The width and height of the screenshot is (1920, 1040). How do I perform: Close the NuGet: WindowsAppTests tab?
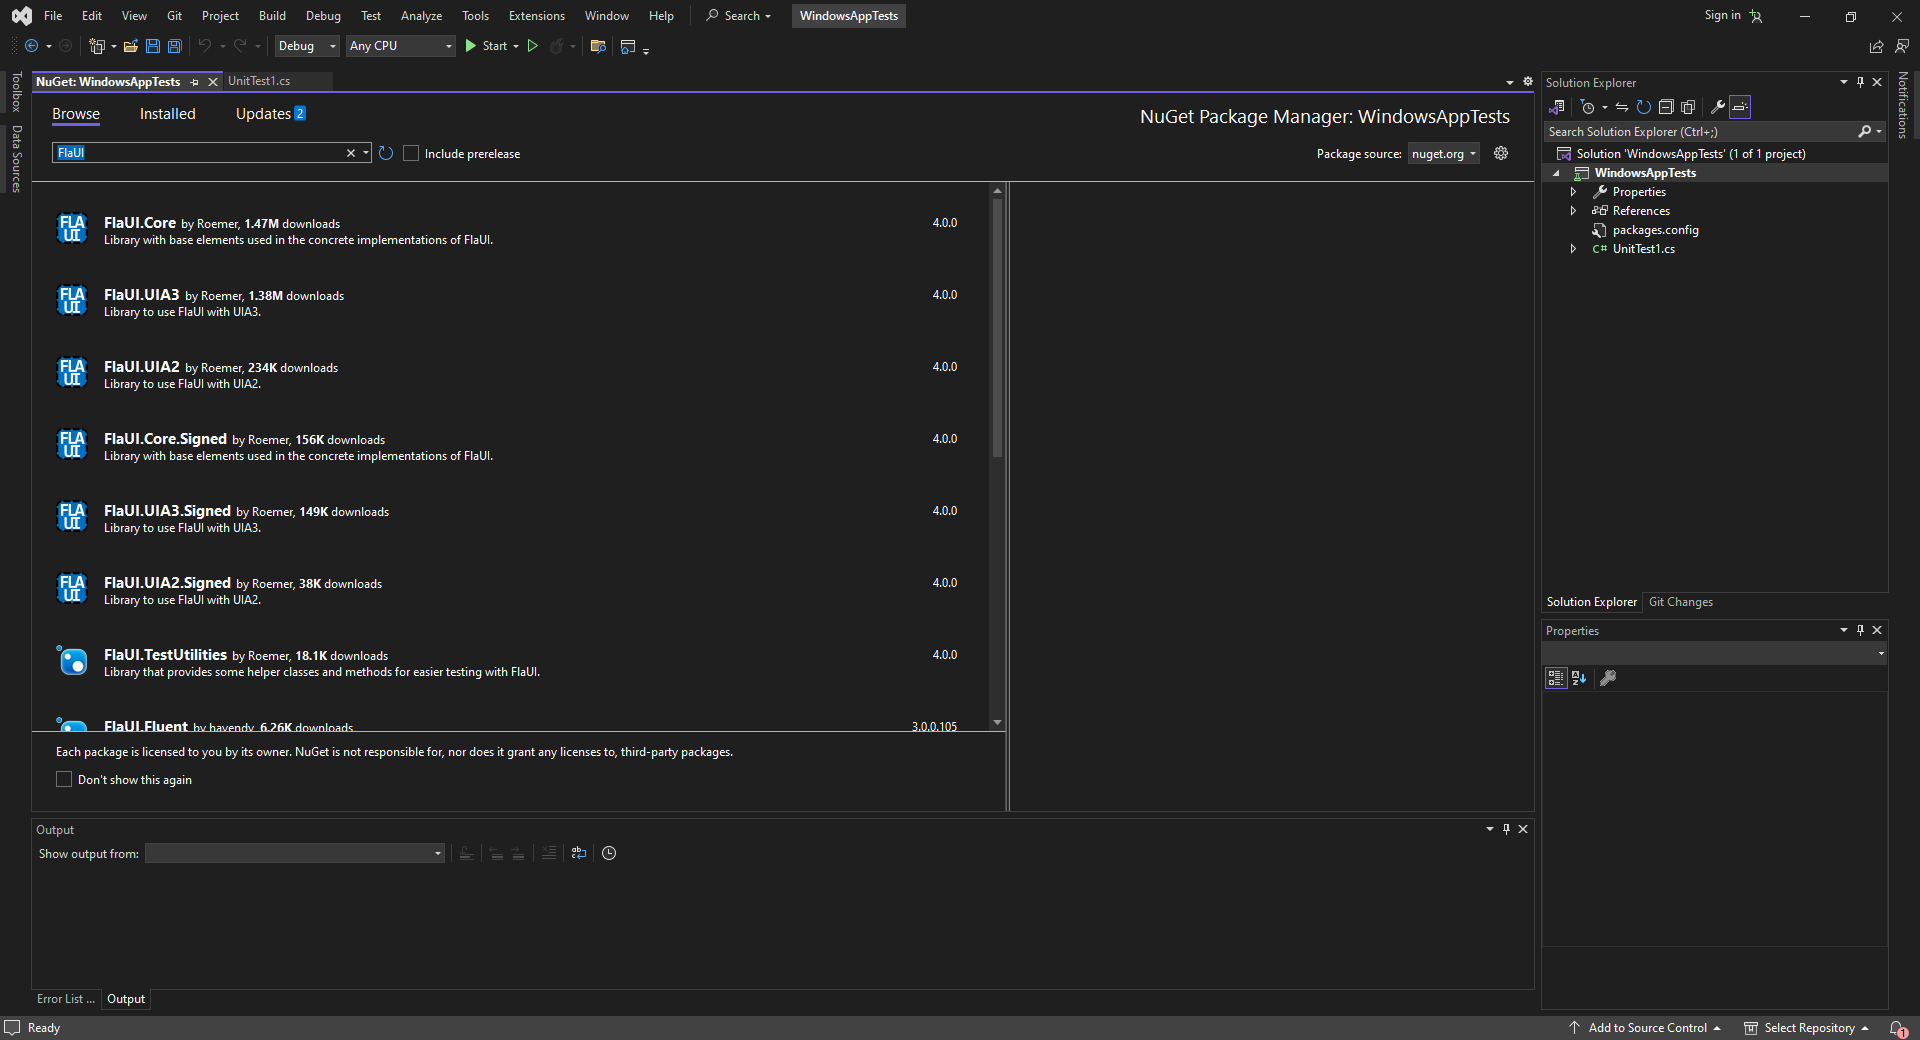pyautogui.click(x=213, y=82)
